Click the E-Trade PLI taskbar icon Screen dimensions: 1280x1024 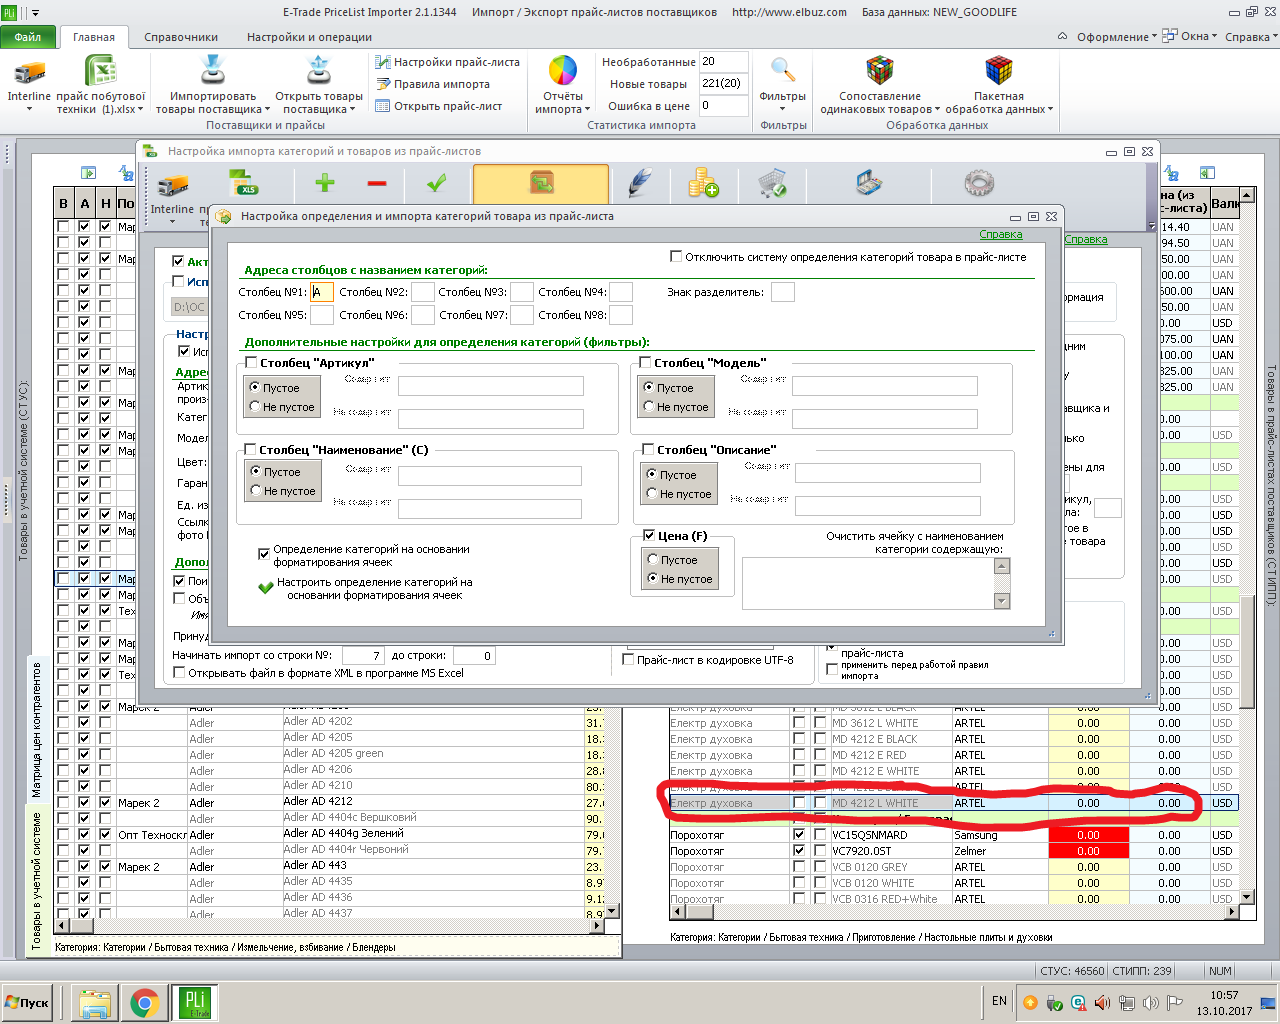pyautogui.click(x=195, y=1003)
